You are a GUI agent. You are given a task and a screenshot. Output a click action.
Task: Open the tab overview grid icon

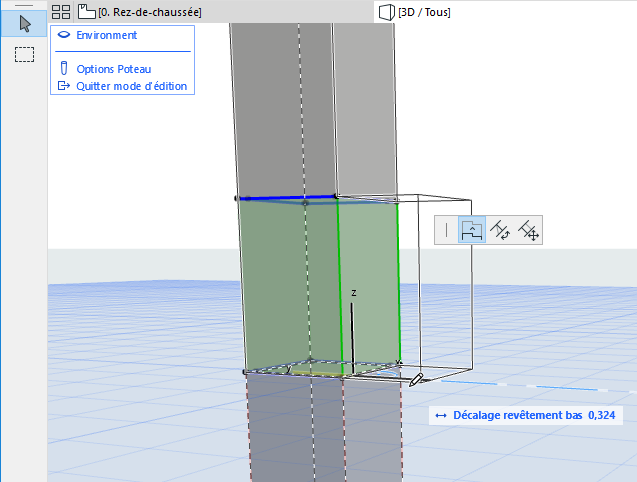point(61,12)
